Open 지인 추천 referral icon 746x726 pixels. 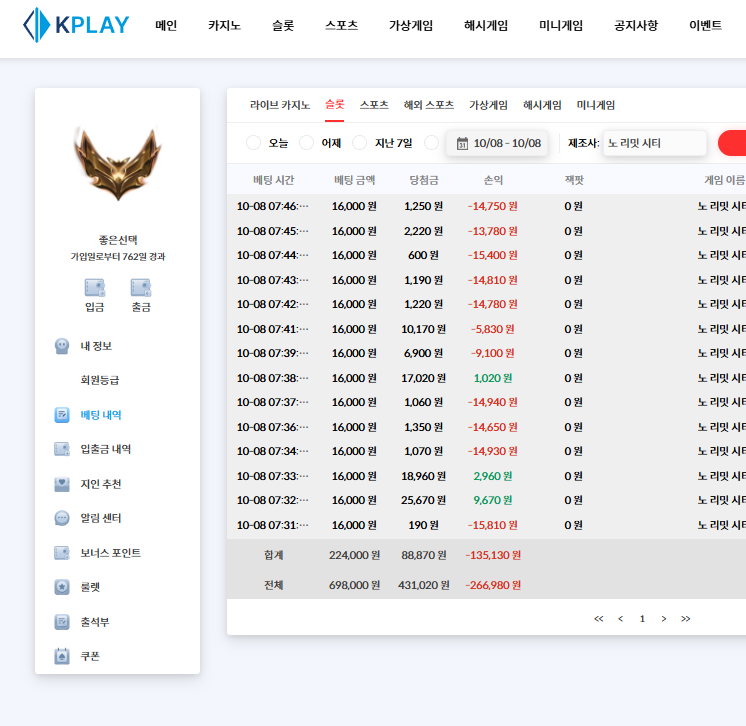click(x=62, y=484)
